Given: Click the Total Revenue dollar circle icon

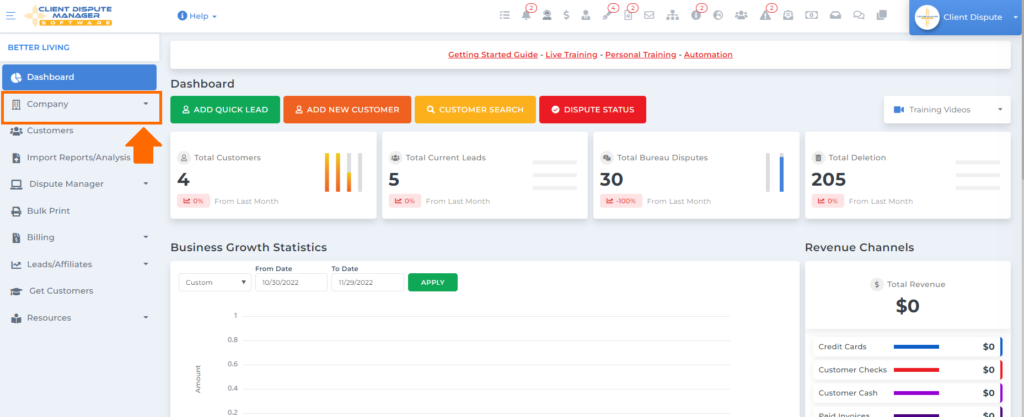Looking at the screenshot, I should tap(876, 285).
